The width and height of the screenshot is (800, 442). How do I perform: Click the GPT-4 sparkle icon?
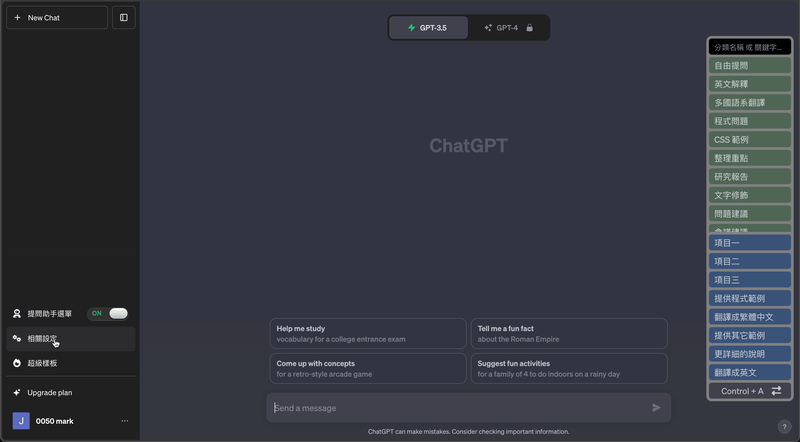pyautogui.click(x=488, y=28)
